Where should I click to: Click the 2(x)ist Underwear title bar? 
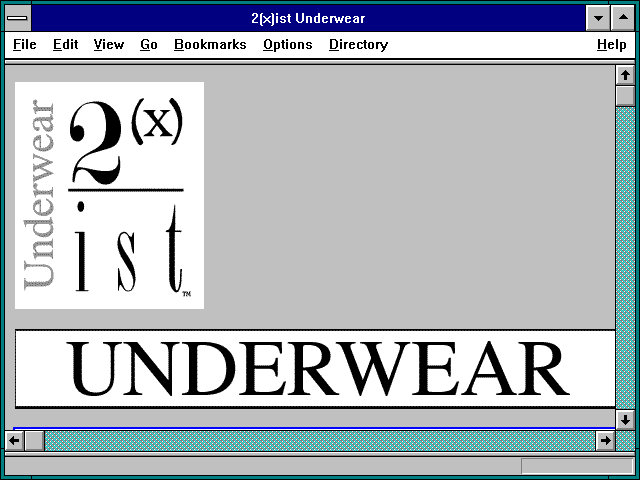pos(308,18)
